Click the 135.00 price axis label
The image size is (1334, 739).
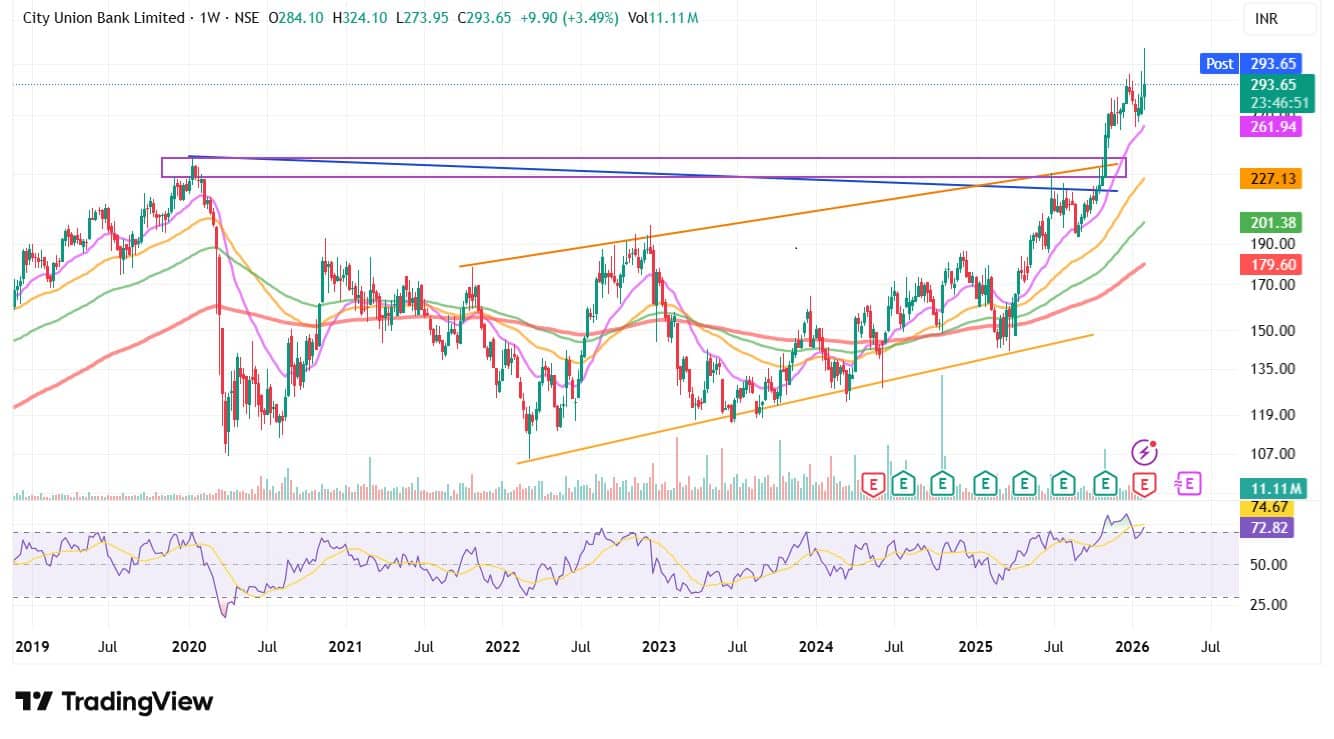1272,369
